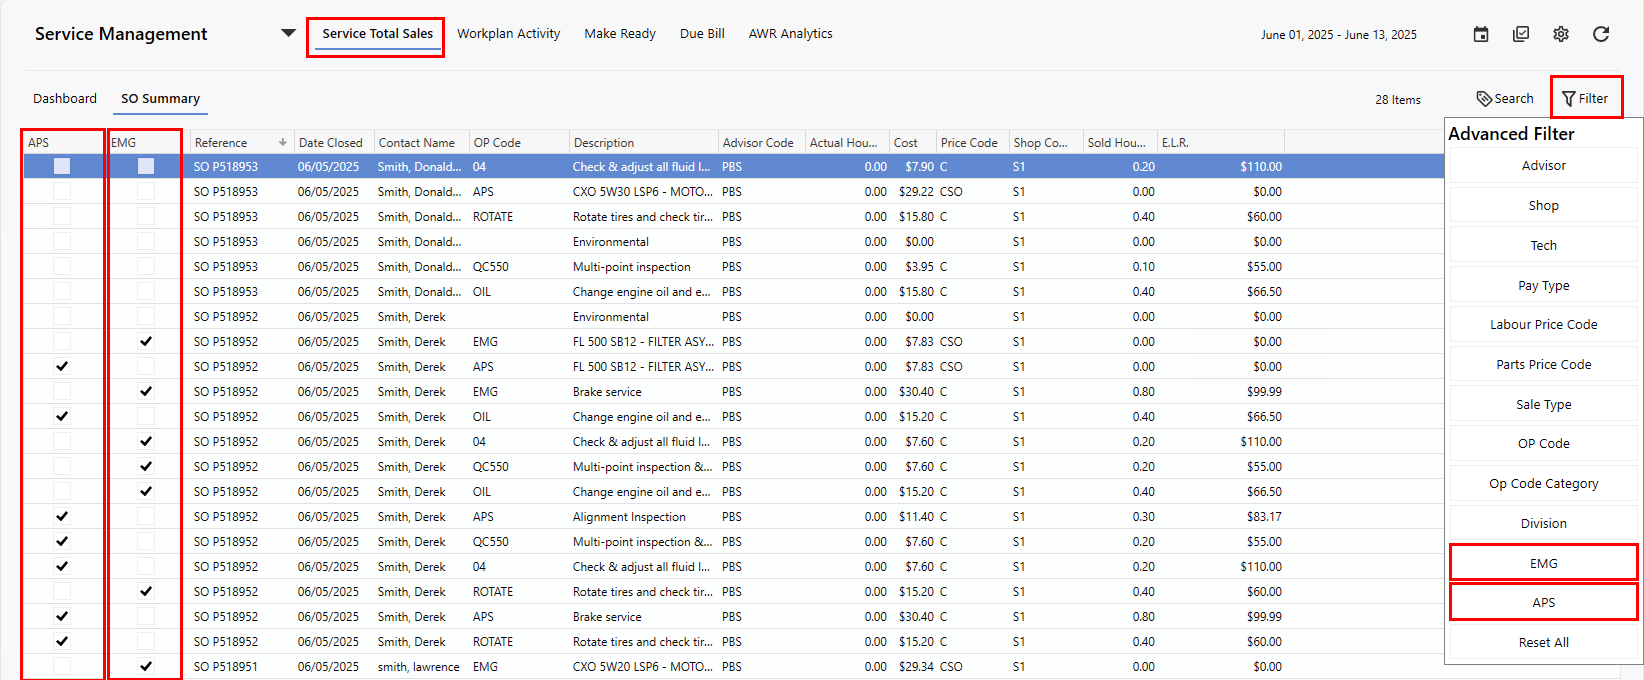
Task: Click the Date Closed column header
Action: click(x=331, y=143)
